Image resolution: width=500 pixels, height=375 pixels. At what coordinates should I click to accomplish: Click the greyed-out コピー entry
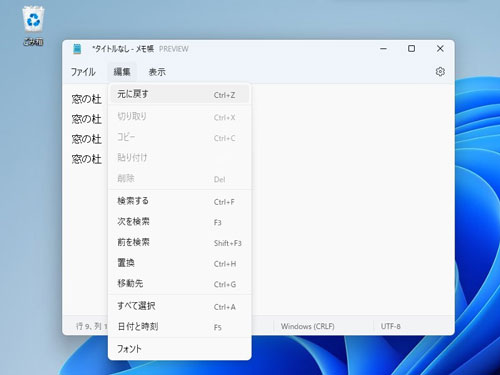[180, 138]
